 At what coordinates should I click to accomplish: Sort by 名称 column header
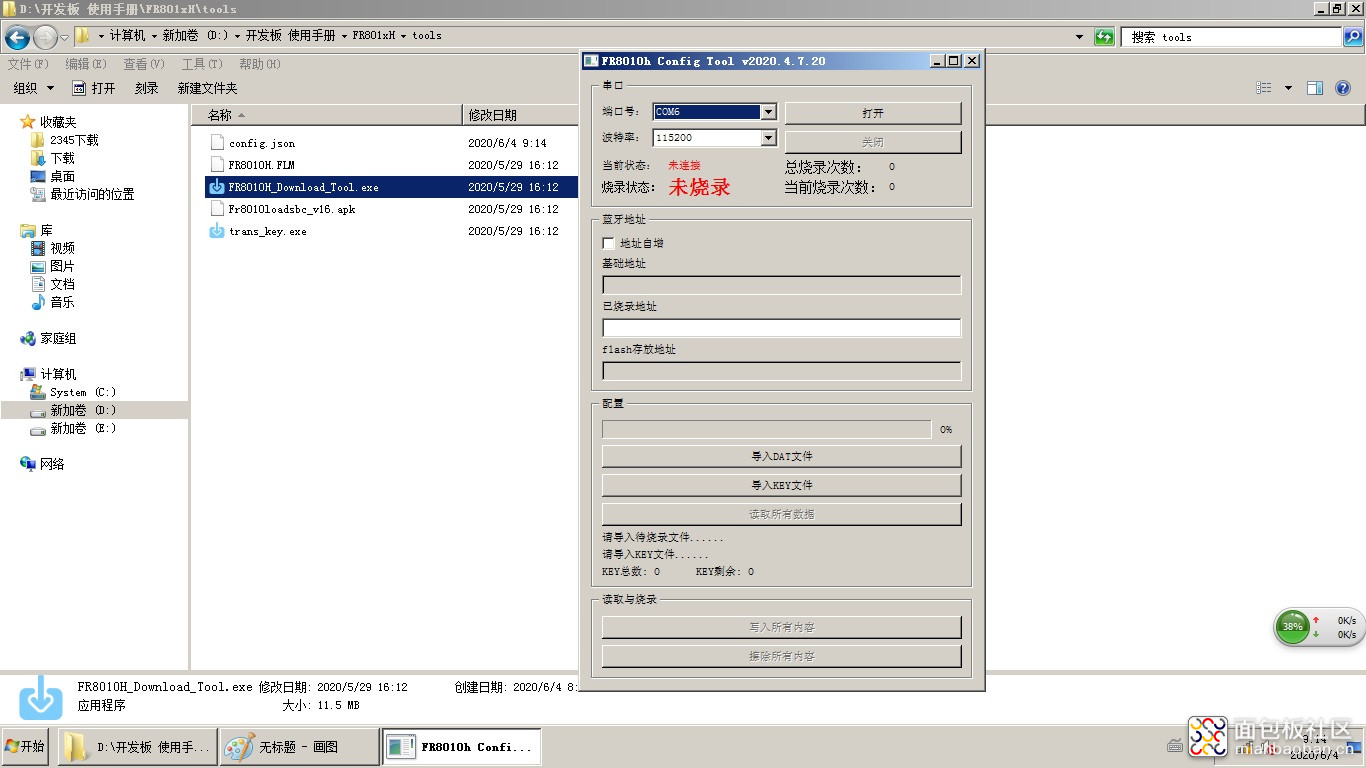(326, 115)
